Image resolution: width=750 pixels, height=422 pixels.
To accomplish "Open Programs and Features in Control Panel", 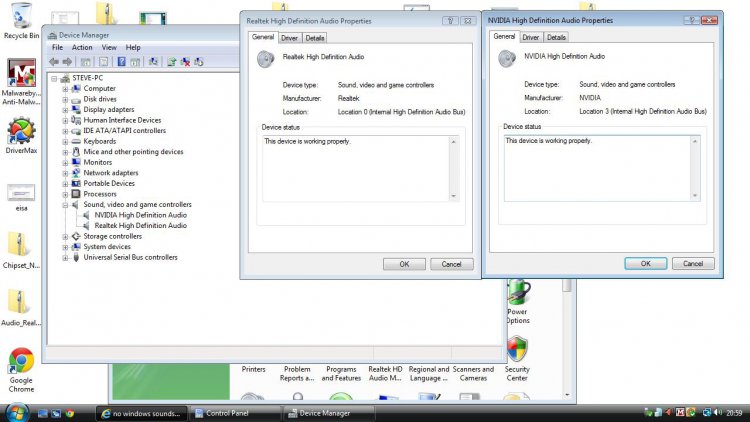I will click(341, 374).
